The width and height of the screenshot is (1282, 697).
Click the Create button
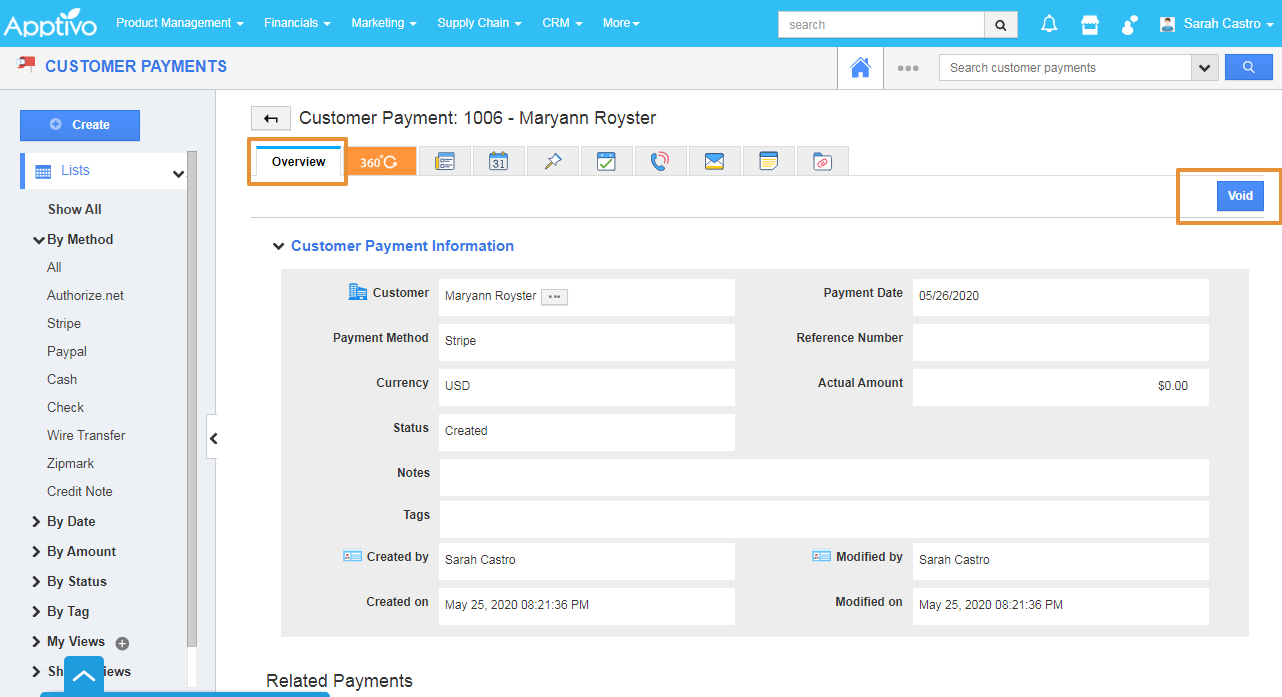80,125
